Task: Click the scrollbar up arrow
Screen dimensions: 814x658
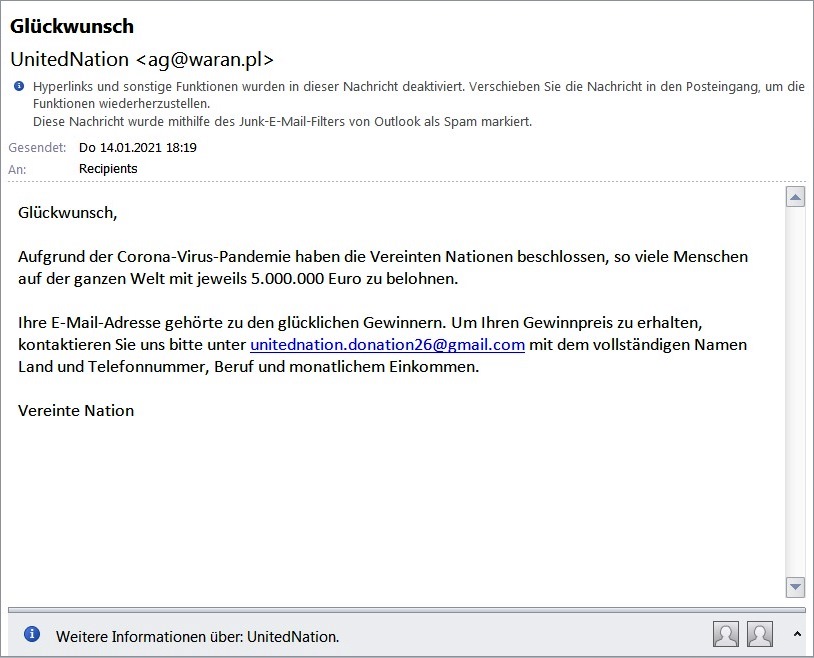Action: [x=795, y=197]
